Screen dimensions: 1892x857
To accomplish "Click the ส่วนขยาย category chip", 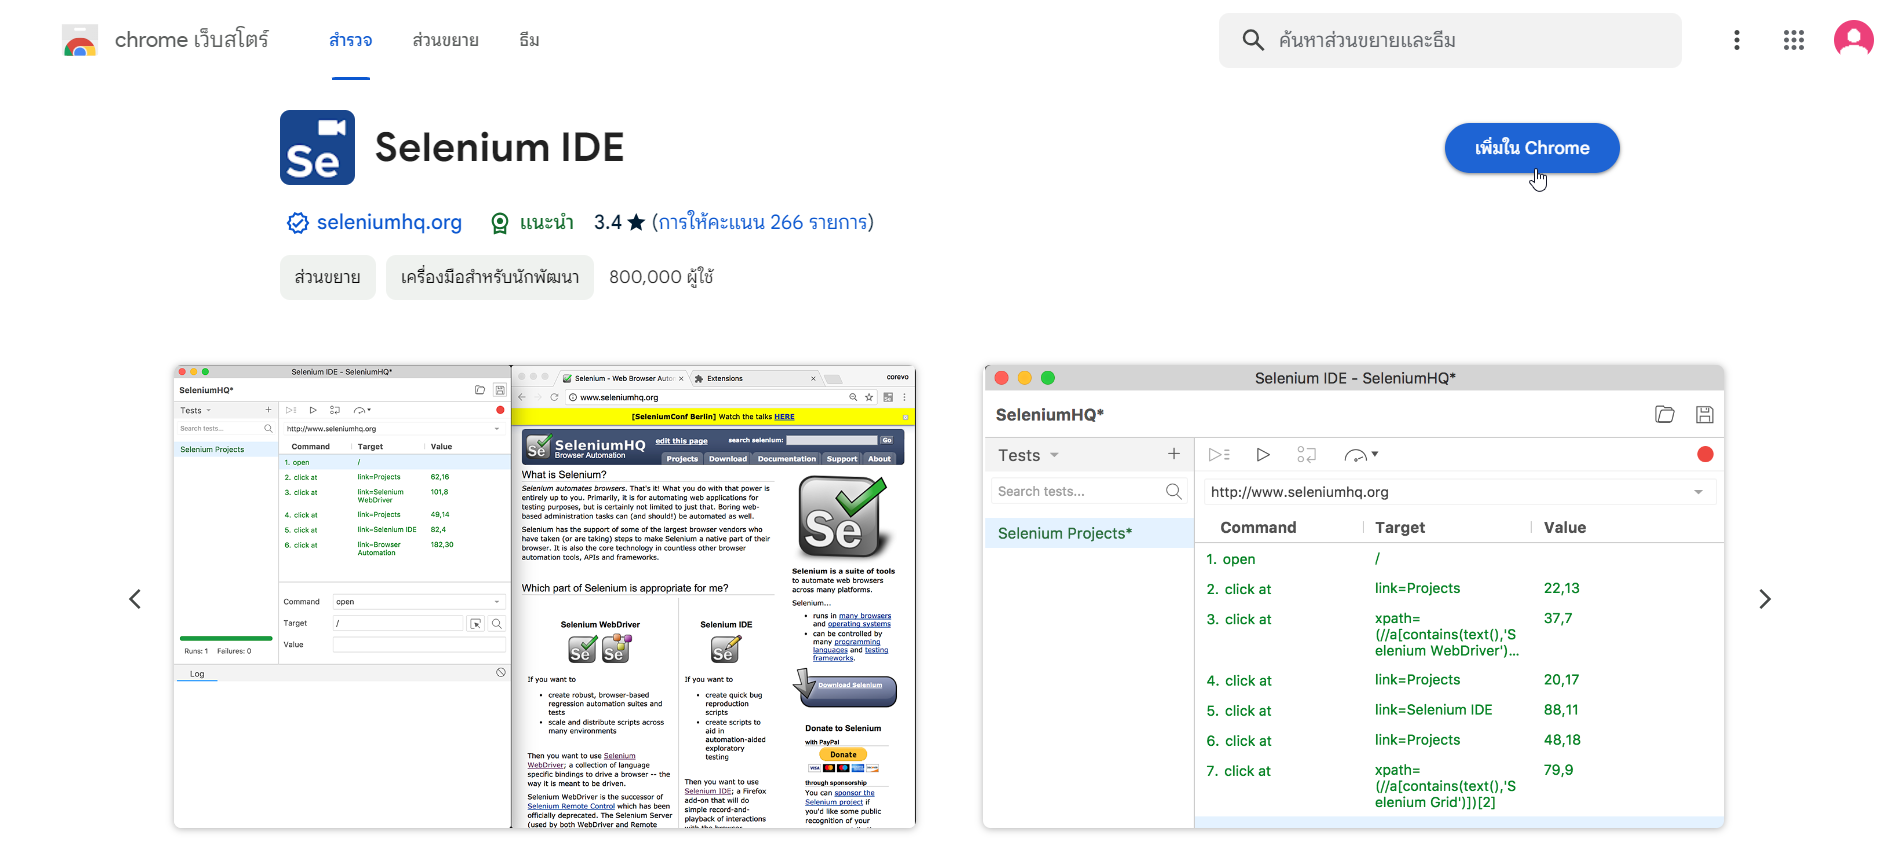I will [328, 277].
